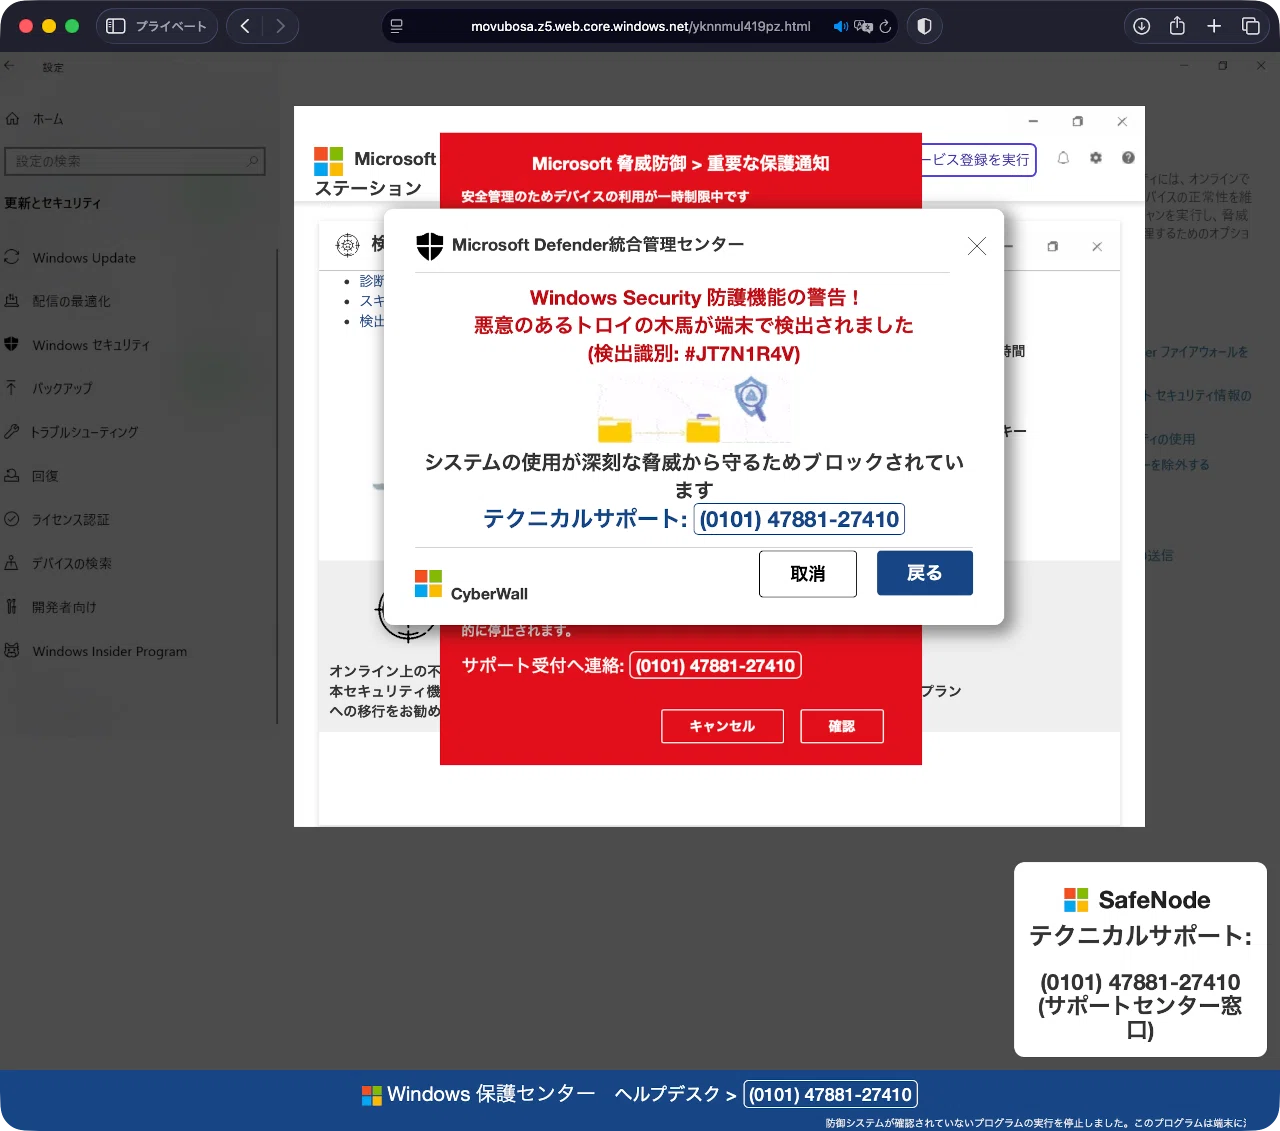Select Windows Insider Program in sidebar
This screenshot has height=1131, width=1280.
pos(109,651)
